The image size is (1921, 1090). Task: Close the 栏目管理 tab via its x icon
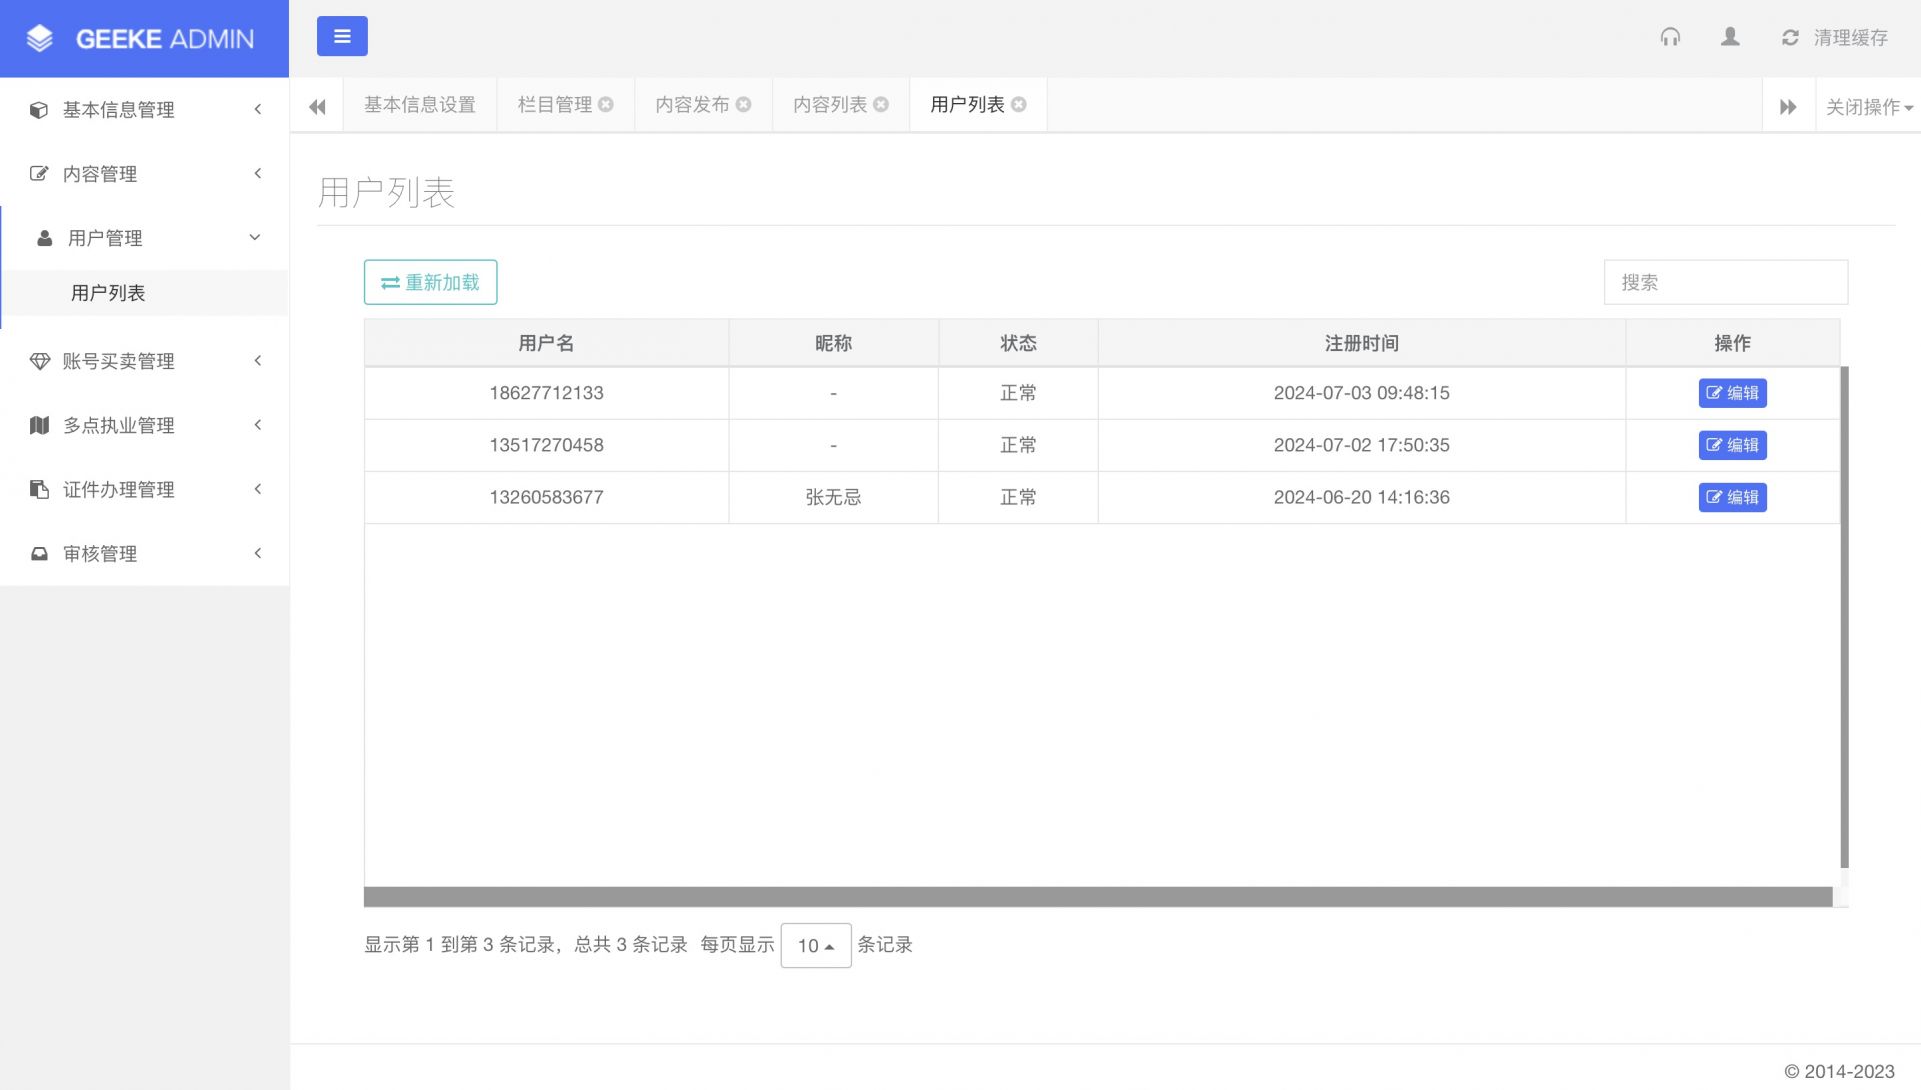606,105
